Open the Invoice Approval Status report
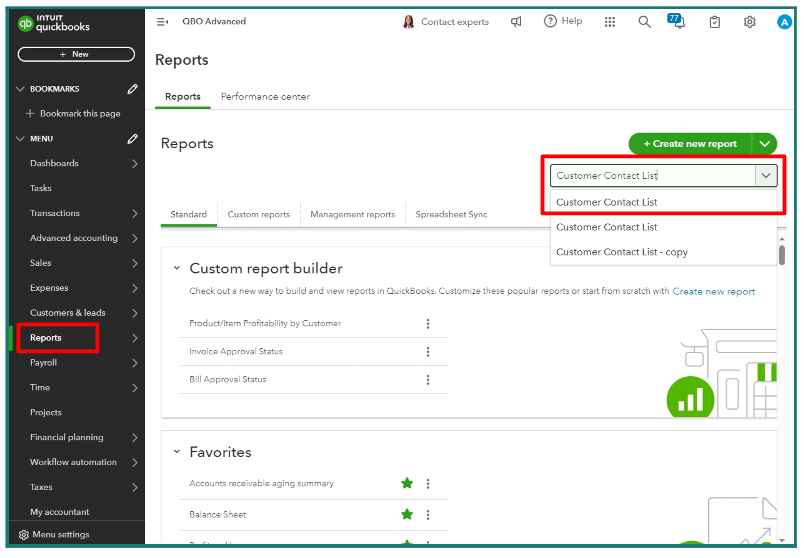Screen dimensions: 804x558 click(236, 351)
